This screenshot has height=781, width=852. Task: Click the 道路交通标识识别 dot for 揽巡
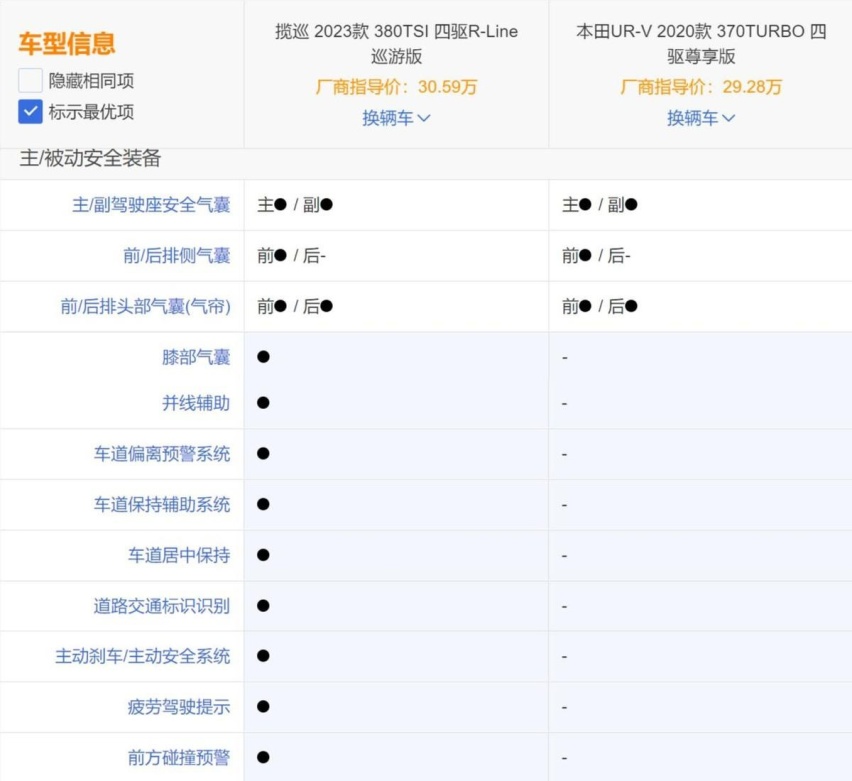point(264,605)
